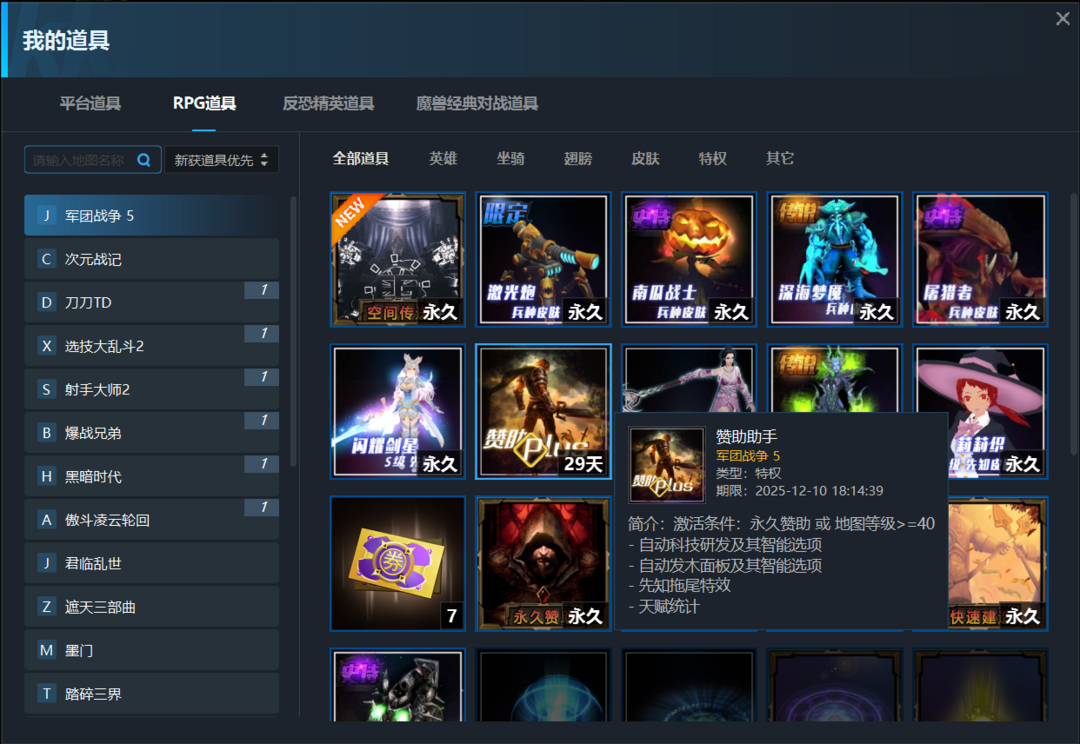Screen dimensions: 1080x744
Task: Select the 屠猎者 skin item
Action: (x=980, y=258)
